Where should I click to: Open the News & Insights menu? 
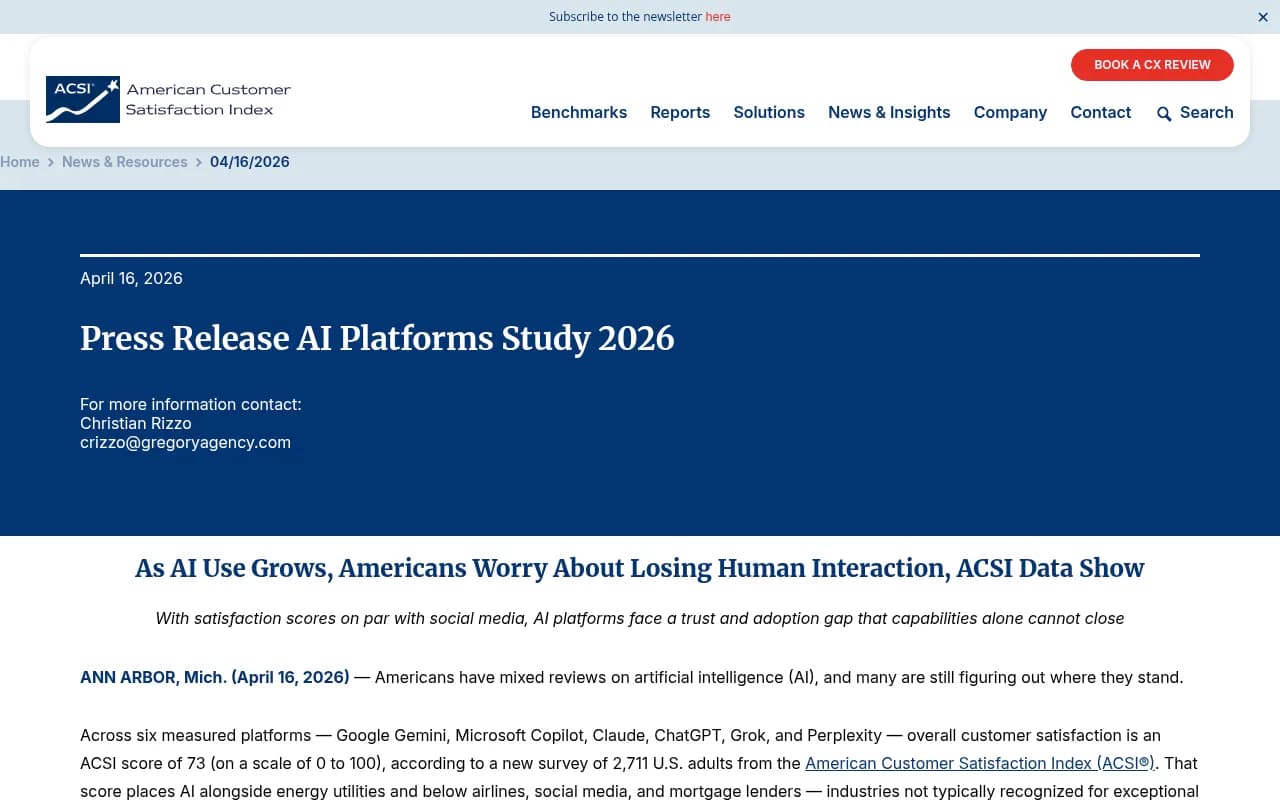click(x=889, y=113)
